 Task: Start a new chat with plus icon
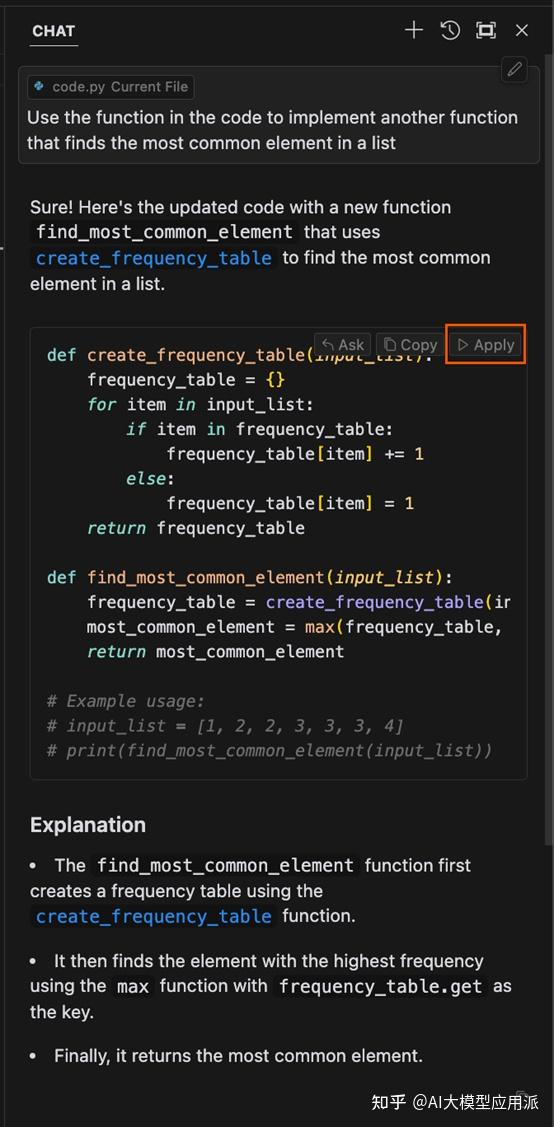pyautogui.click(x=414, y=30)
